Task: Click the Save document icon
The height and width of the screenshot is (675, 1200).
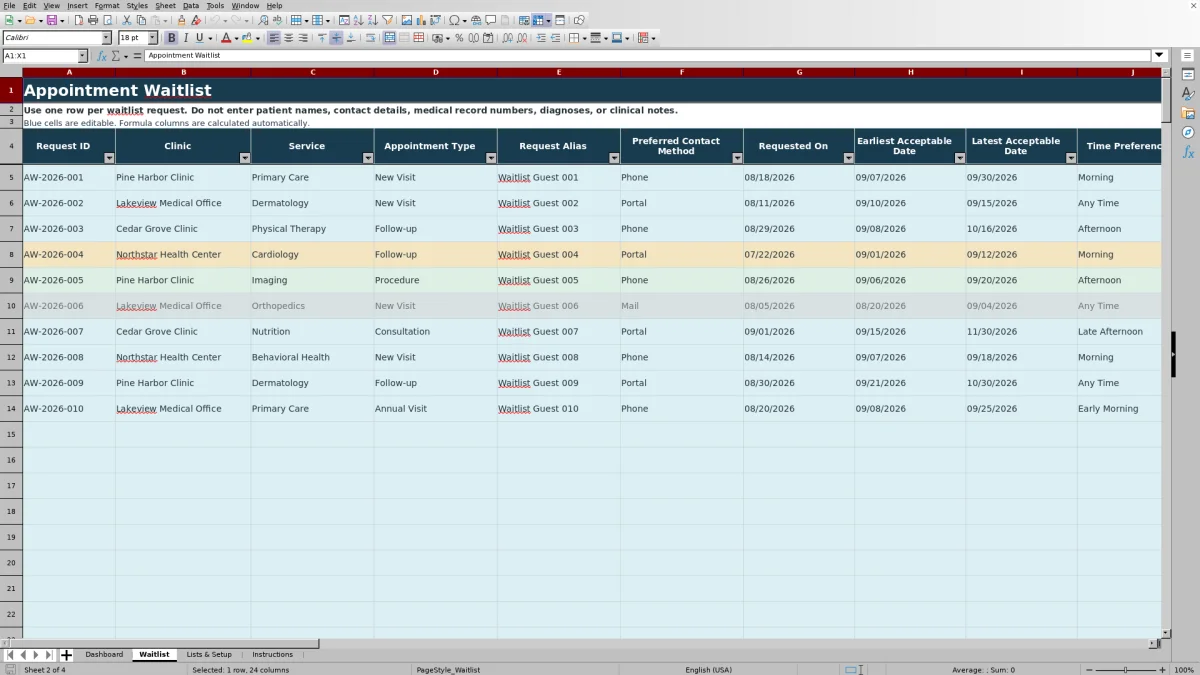Action: coord(51,20)
